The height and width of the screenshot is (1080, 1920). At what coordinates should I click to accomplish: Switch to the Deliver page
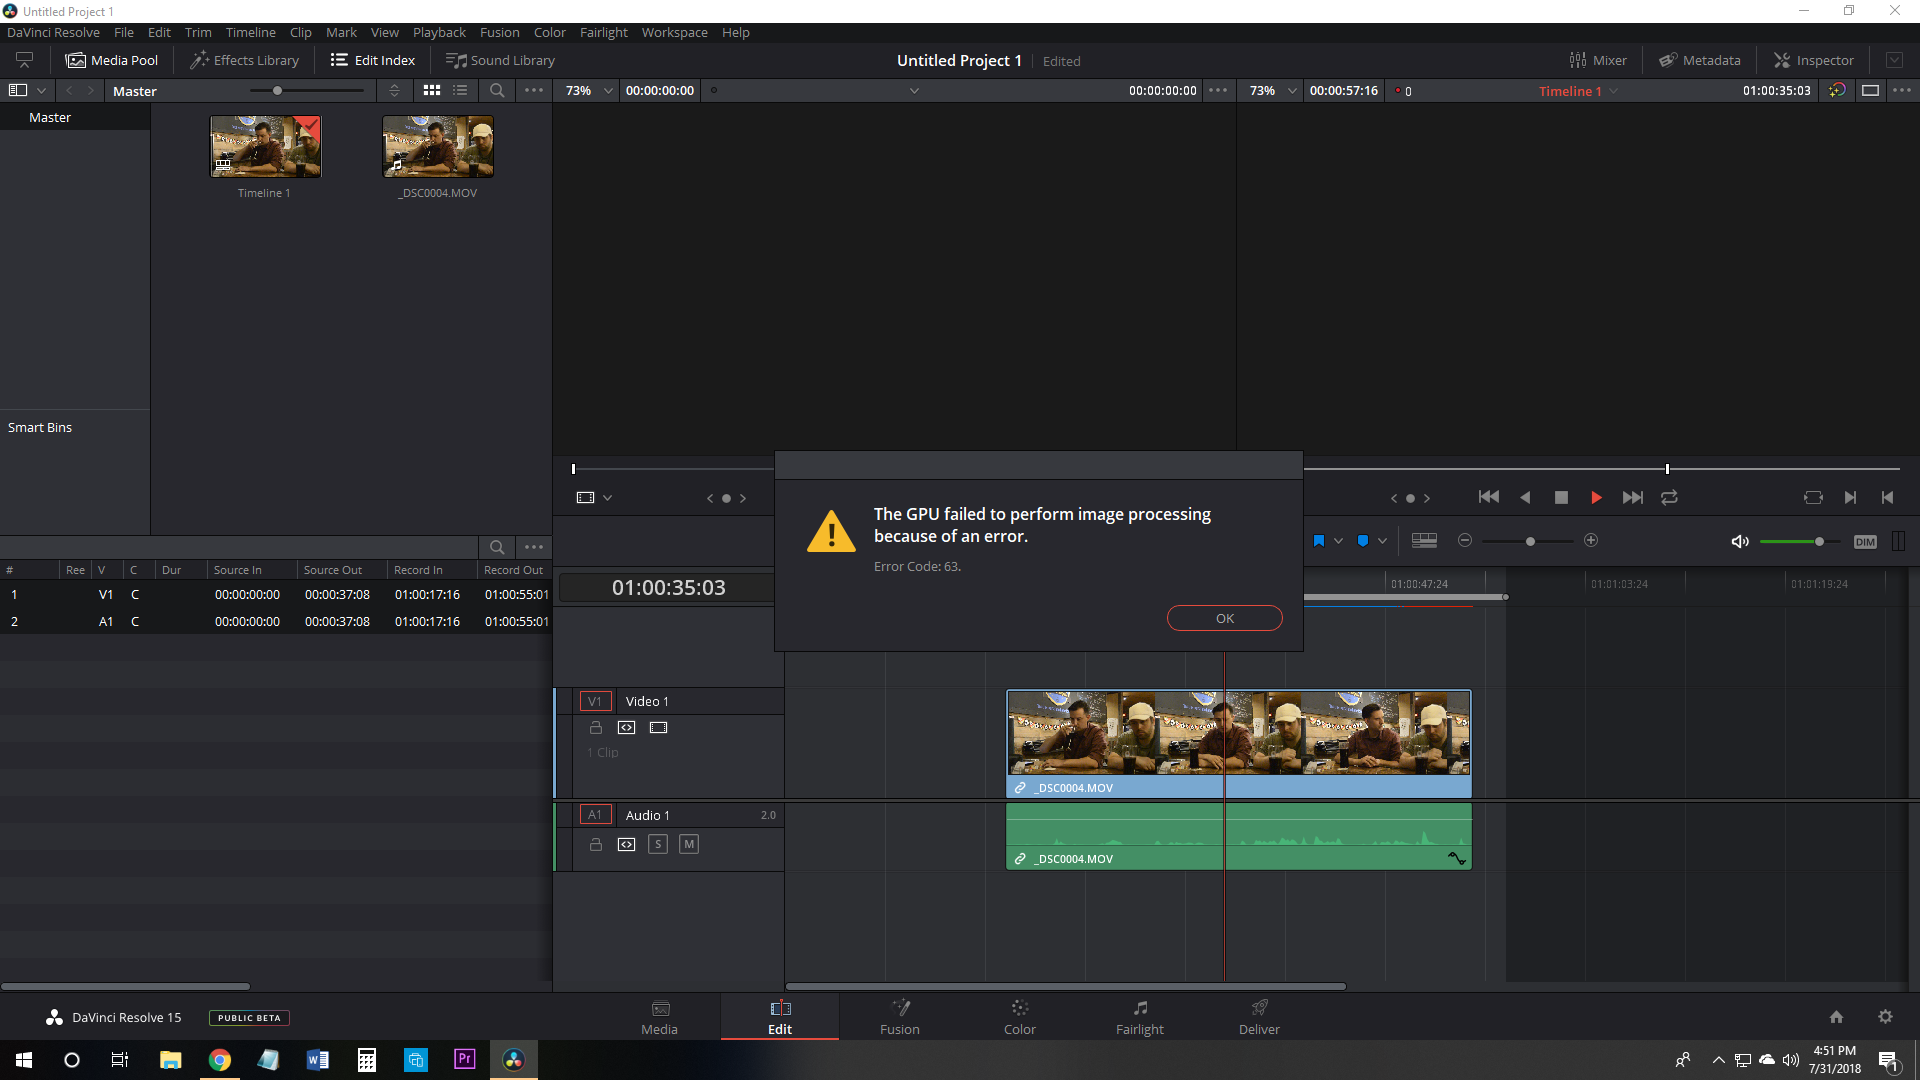click(1259, 1017)
